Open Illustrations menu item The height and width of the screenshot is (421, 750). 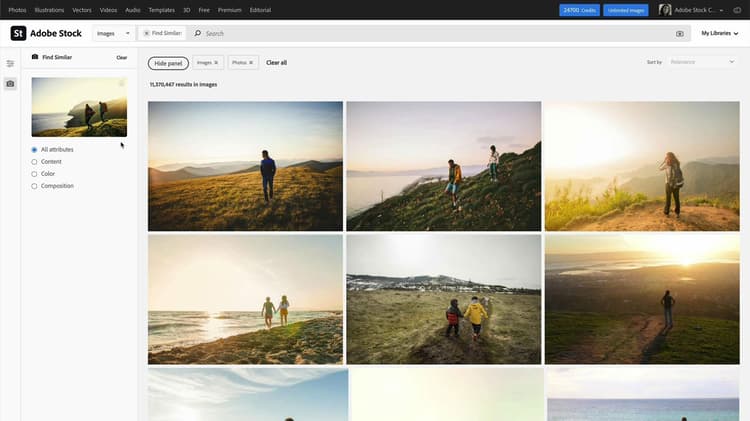pos(49,10)
